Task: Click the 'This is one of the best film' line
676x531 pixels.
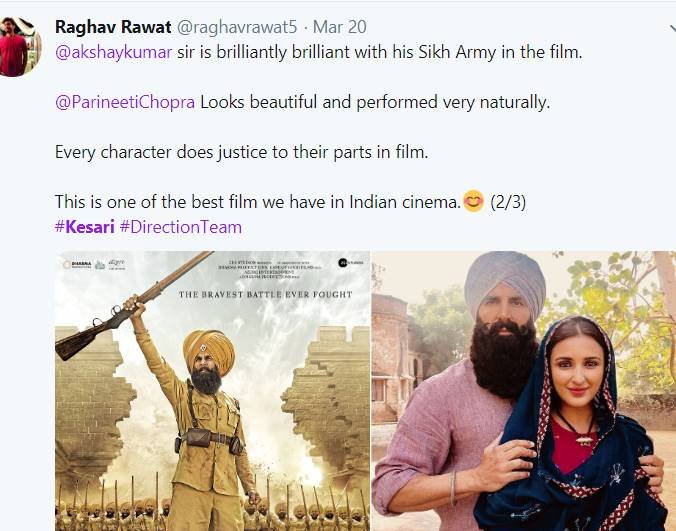Action: (x=258, y=202)
